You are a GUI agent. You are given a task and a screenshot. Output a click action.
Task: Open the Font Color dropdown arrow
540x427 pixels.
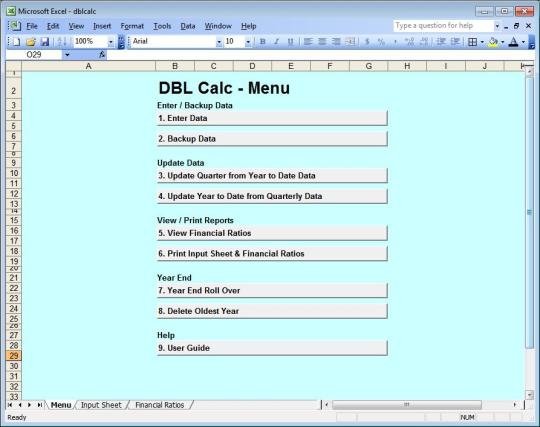pos(523,42)
